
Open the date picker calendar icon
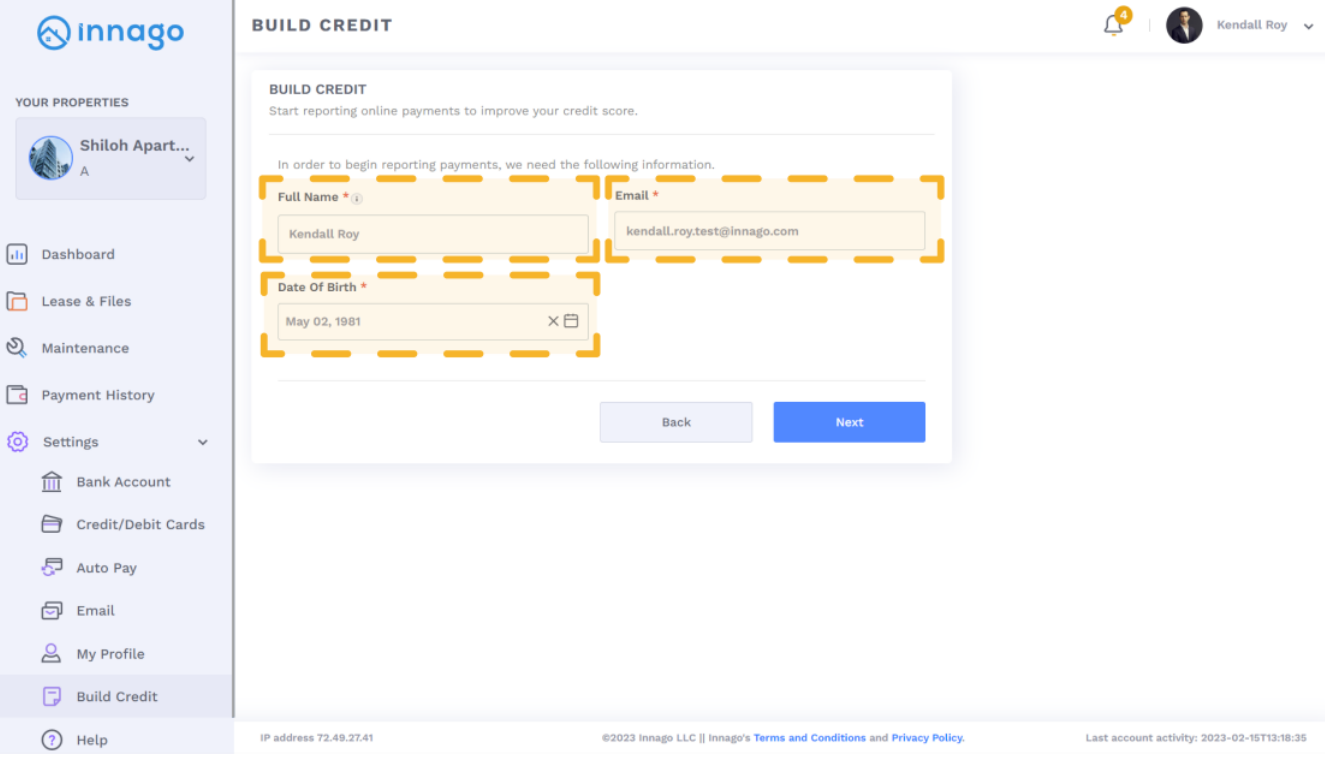pyautogui.click(x=571, y=321)
